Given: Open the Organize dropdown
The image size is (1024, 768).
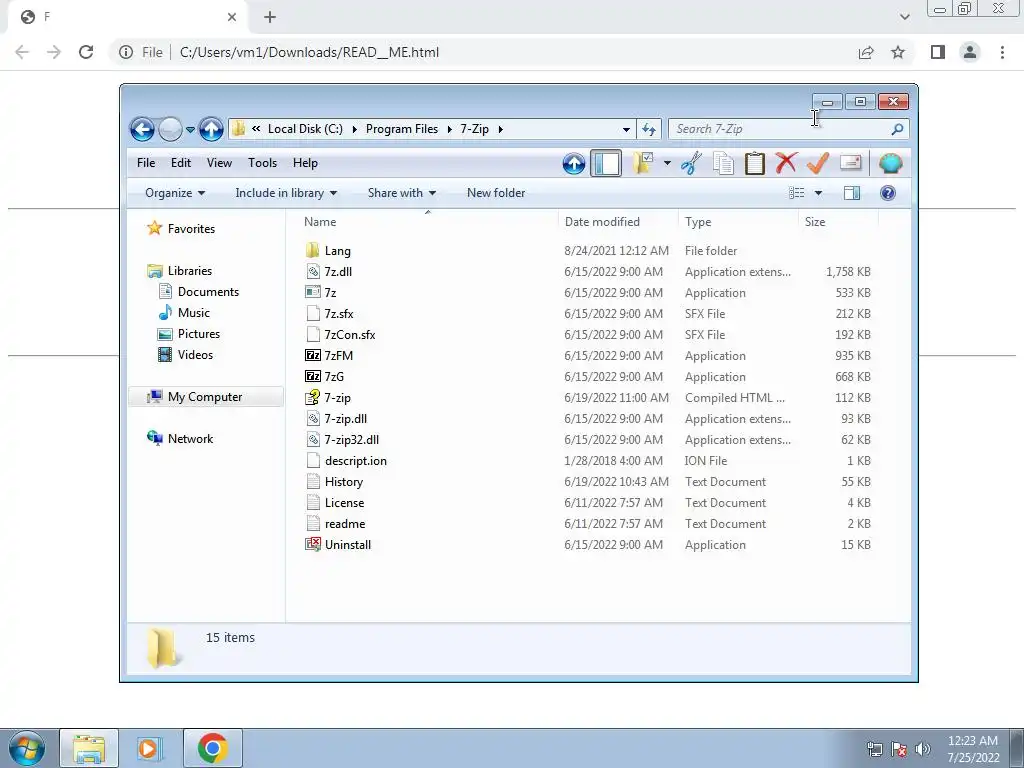Looking at the screenshot, I should coord(175,193).
